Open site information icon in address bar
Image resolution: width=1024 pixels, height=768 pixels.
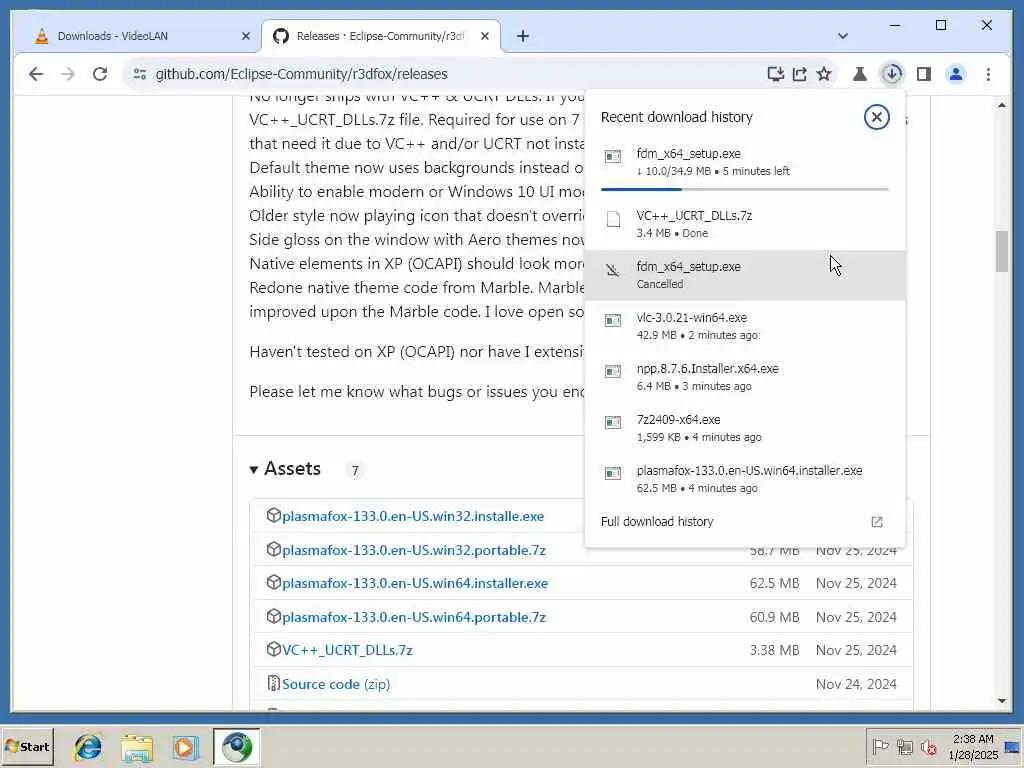coord(140,74)
